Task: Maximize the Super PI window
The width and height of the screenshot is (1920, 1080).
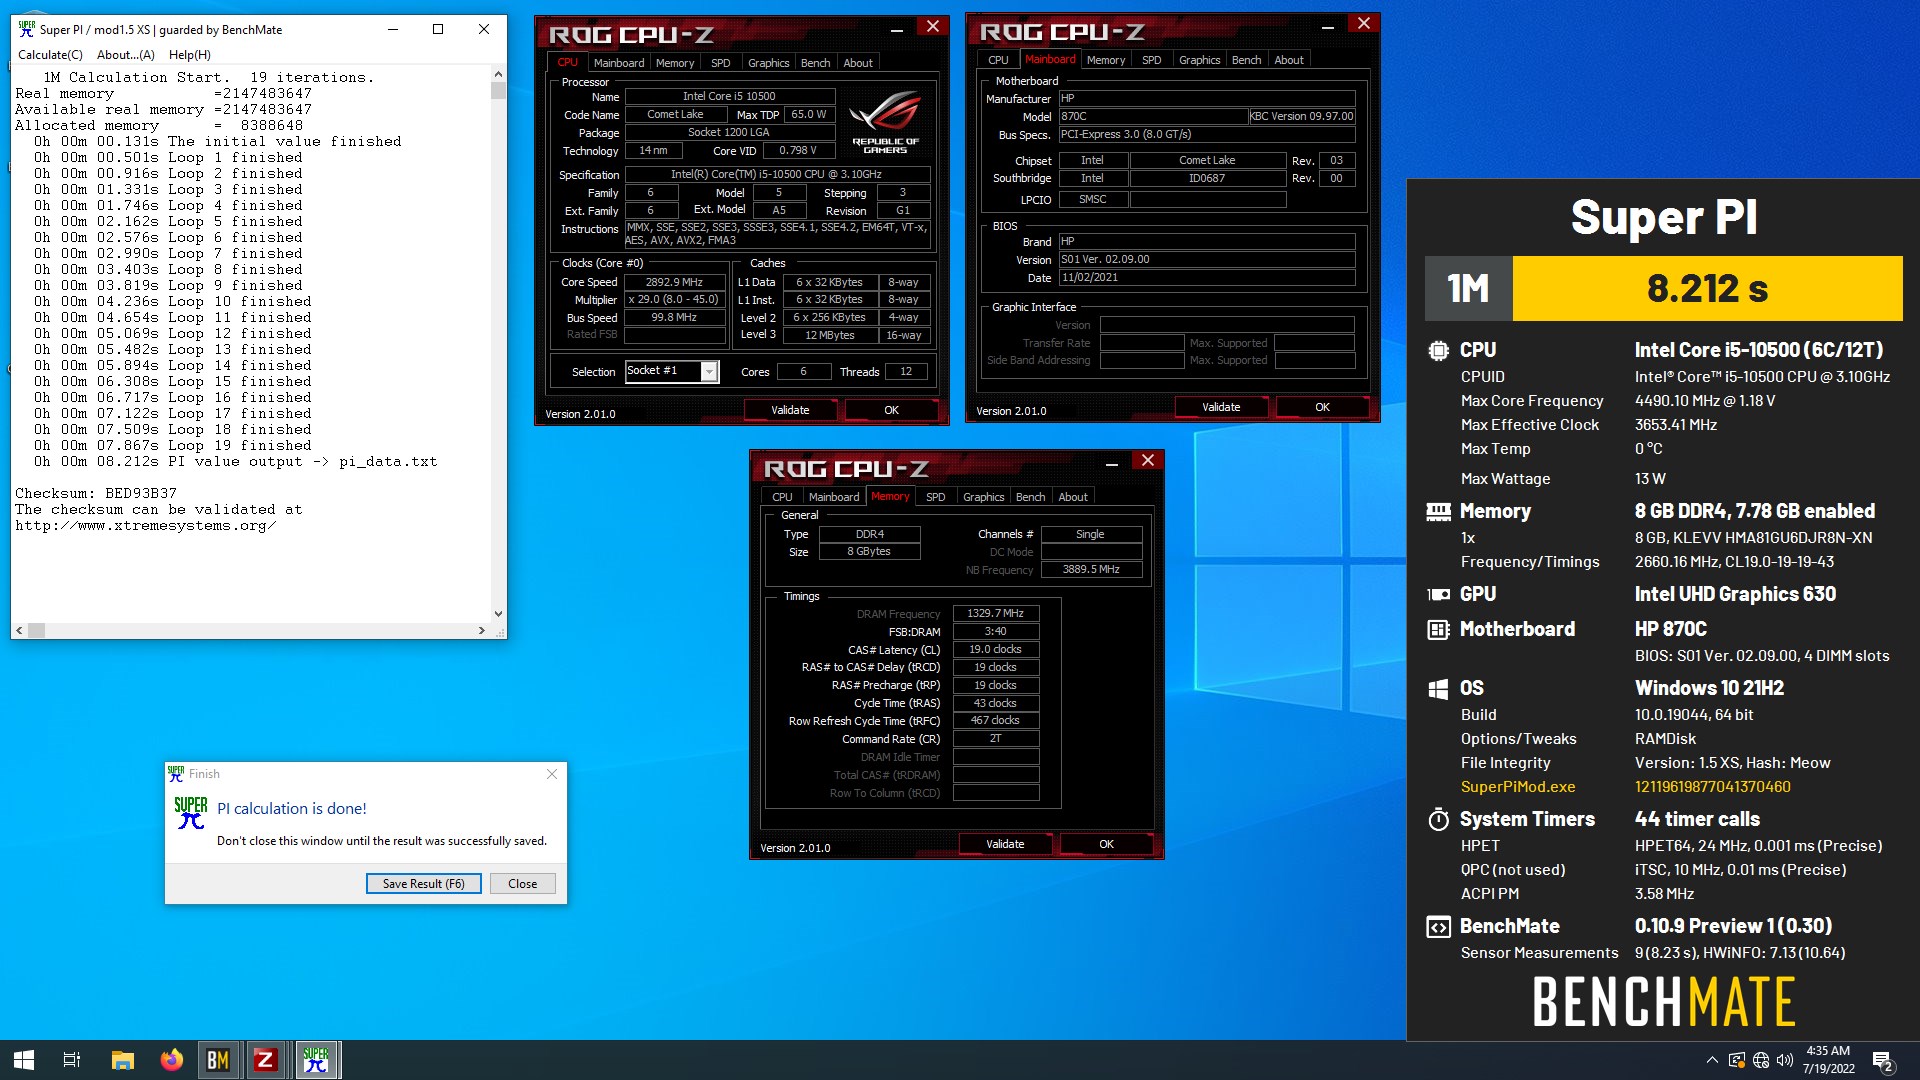Action: [438, 29]
